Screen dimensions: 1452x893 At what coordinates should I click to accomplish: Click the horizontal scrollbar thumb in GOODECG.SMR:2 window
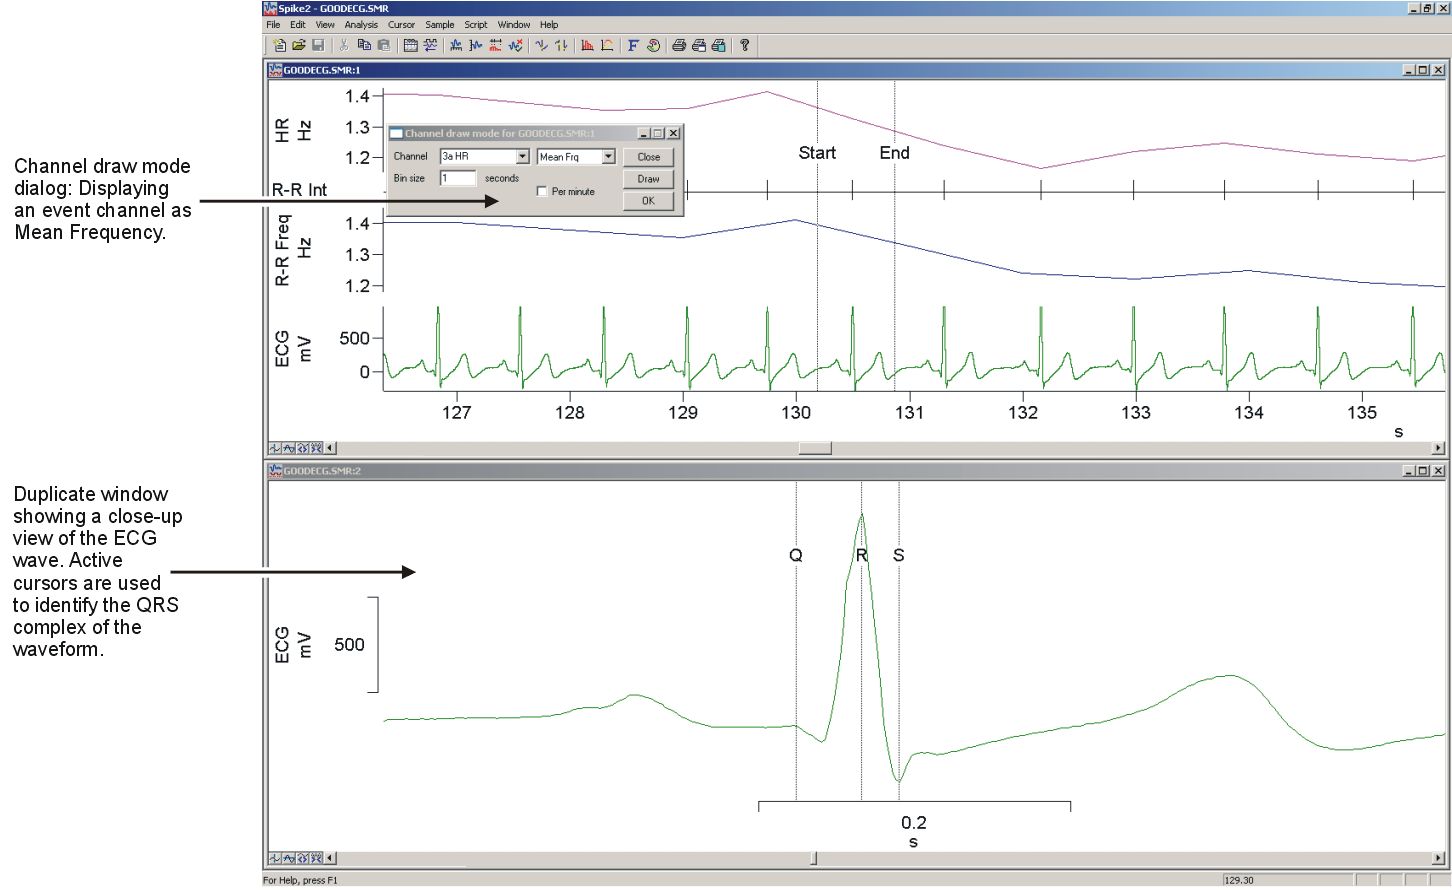click(813, 858)
